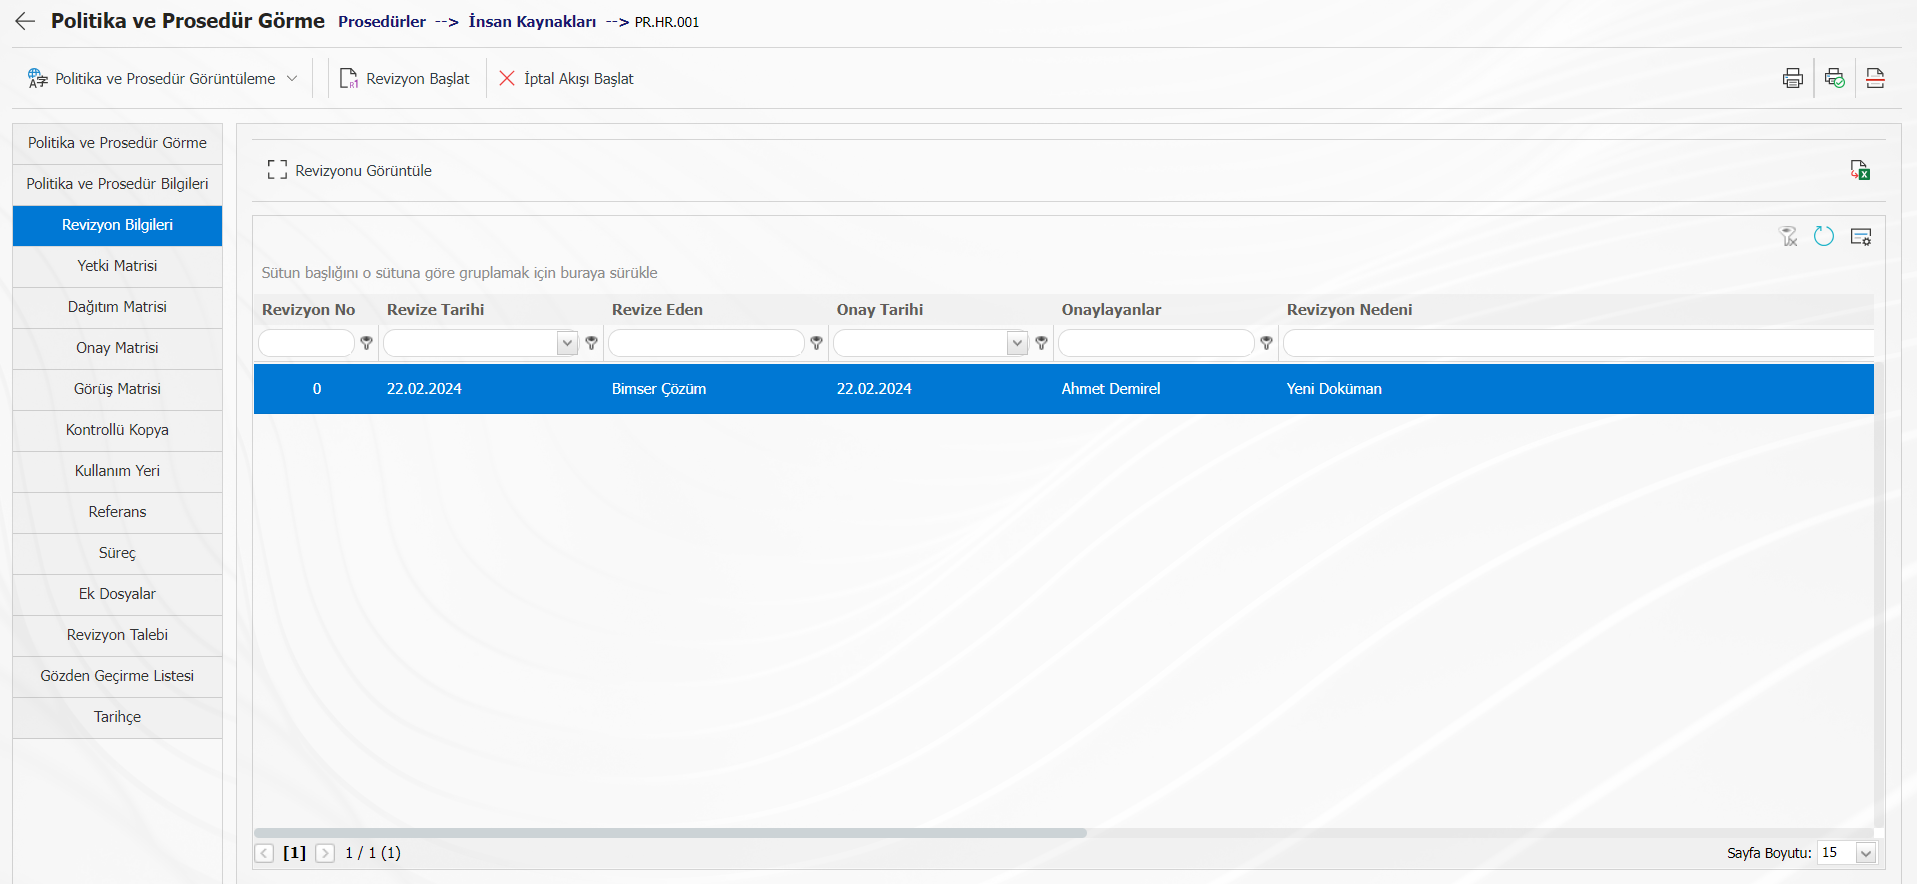Click printer with green check icon
Image resolution: width=1917 pixels, height=884 pixels.
1834,78
